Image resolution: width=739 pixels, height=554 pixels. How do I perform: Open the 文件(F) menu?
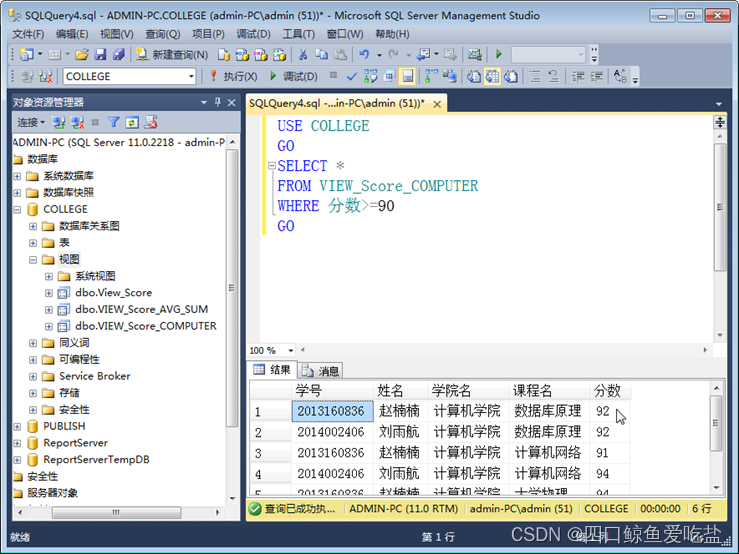(28, 34)
